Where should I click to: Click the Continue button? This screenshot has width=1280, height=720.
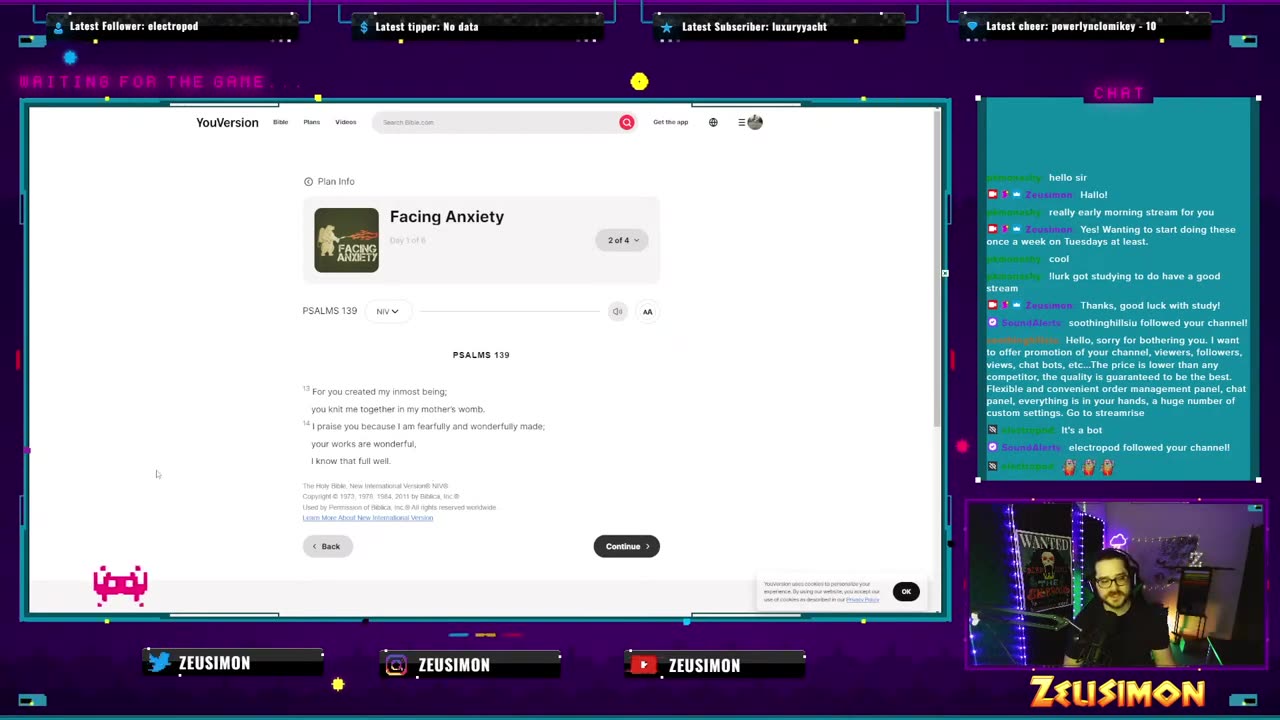626,546
